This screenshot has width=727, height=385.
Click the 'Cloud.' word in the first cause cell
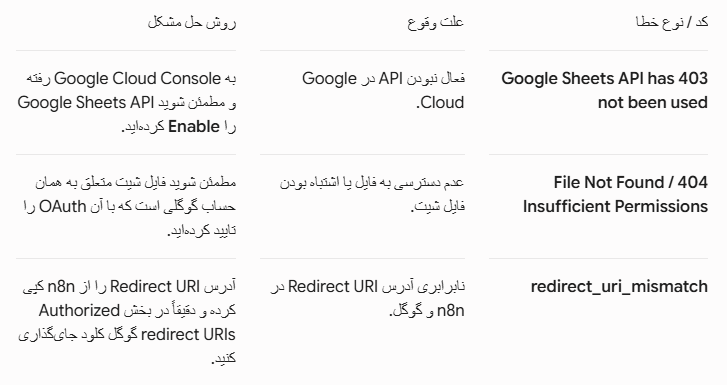point(440,103)
